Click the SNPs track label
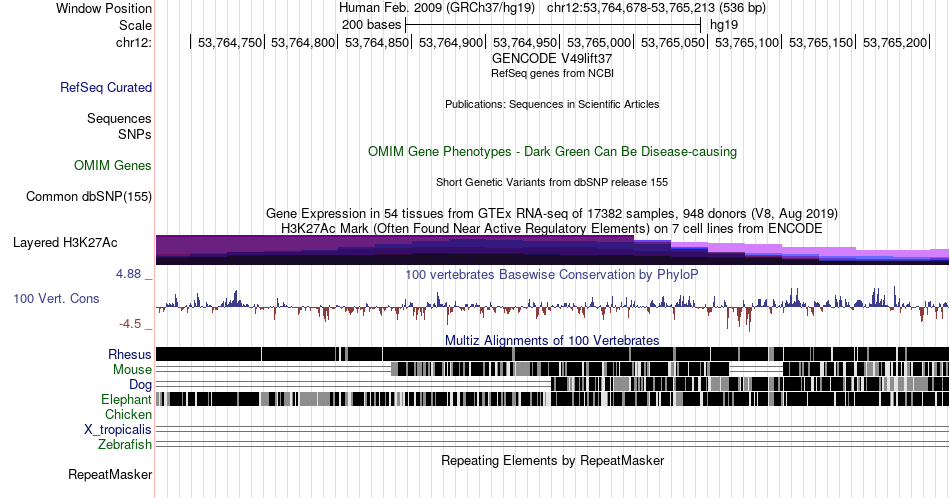The width and height of the screenshot is (950, 498). (135, 134)
